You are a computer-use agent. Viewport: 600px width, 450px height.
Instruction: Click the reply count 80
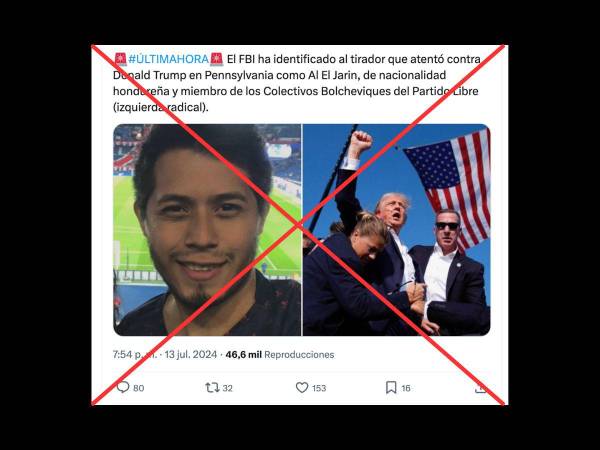click(139, 388)
